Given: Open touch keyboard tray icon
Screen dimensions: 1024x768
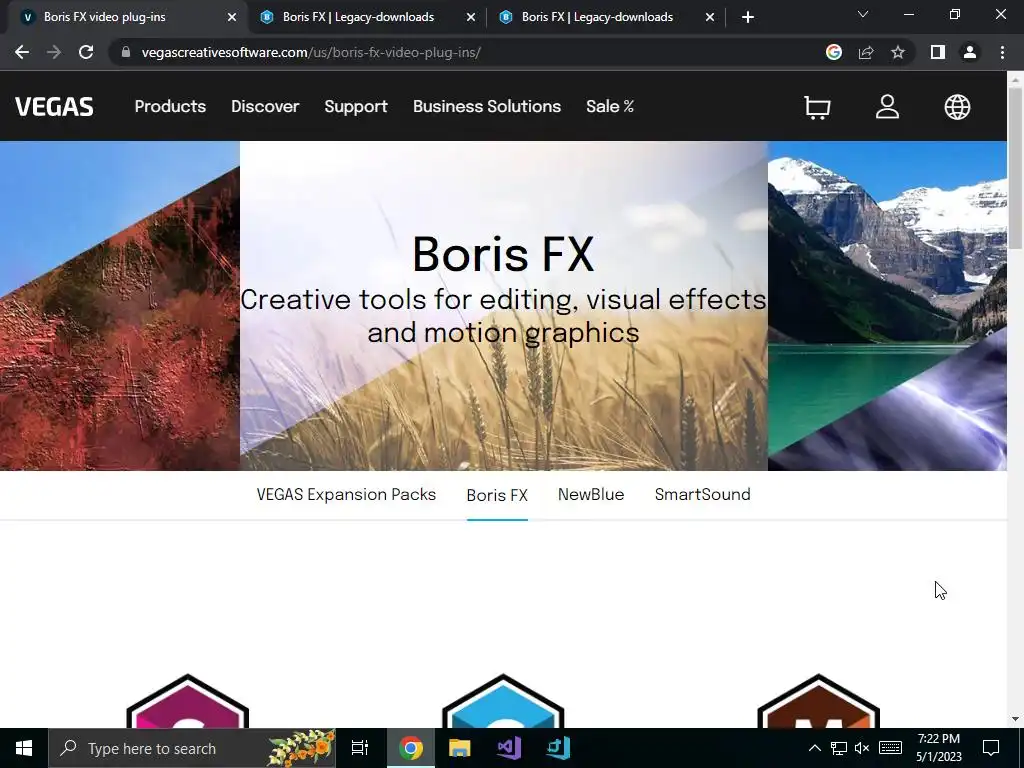Looking at the screenshot, I should click(890, 748).
